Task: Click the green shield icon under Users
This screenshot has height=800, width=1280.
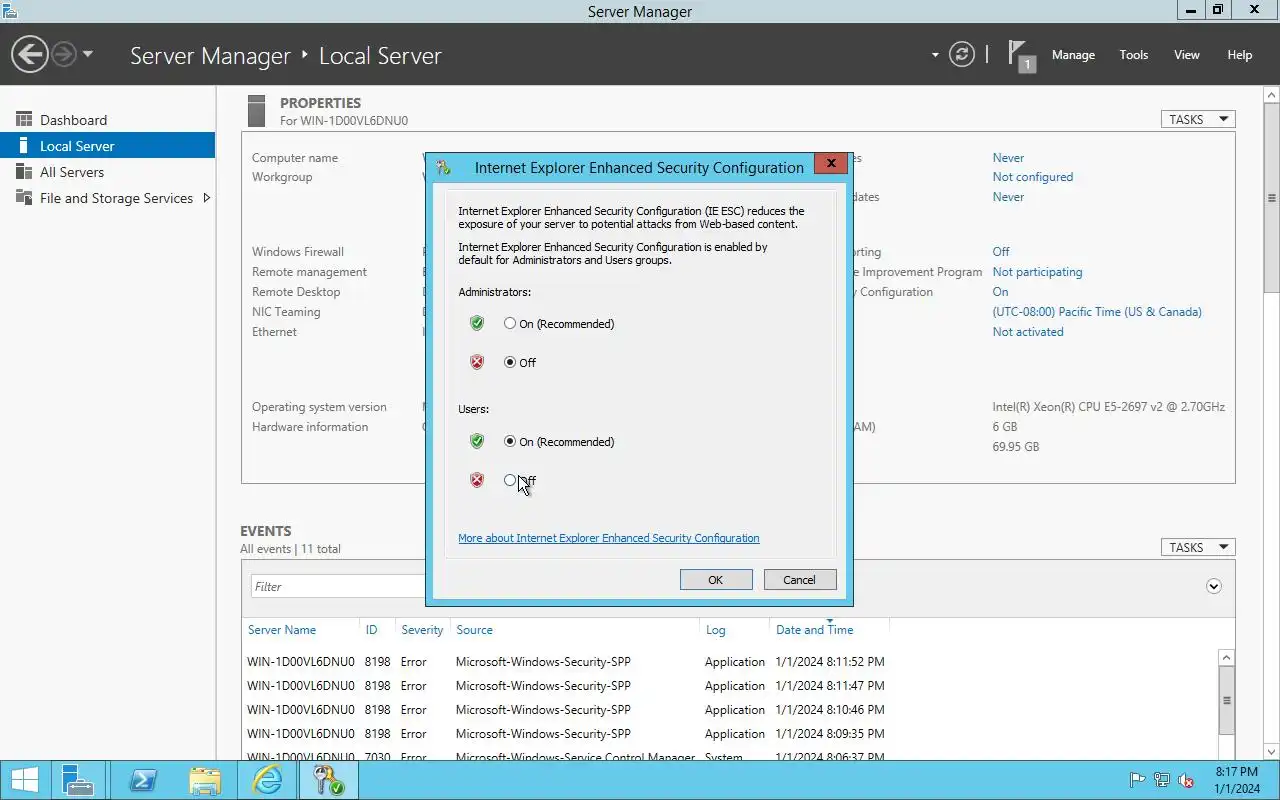Action: (477, 441)
